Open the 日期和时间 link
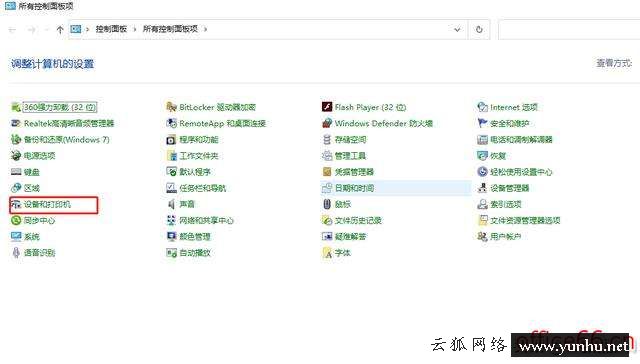640x364 pixels. [354, 188]
